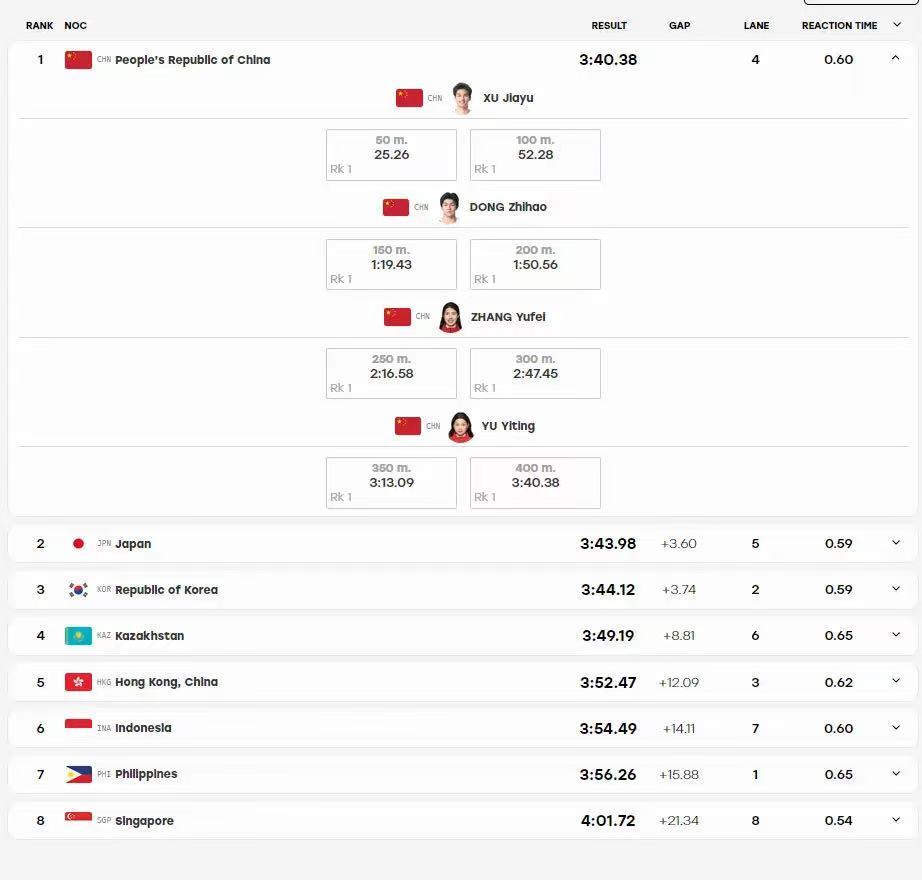The image size is (922, 880).
Task: Click the flag beside XU Jiayu
Action: click(409, 98)
